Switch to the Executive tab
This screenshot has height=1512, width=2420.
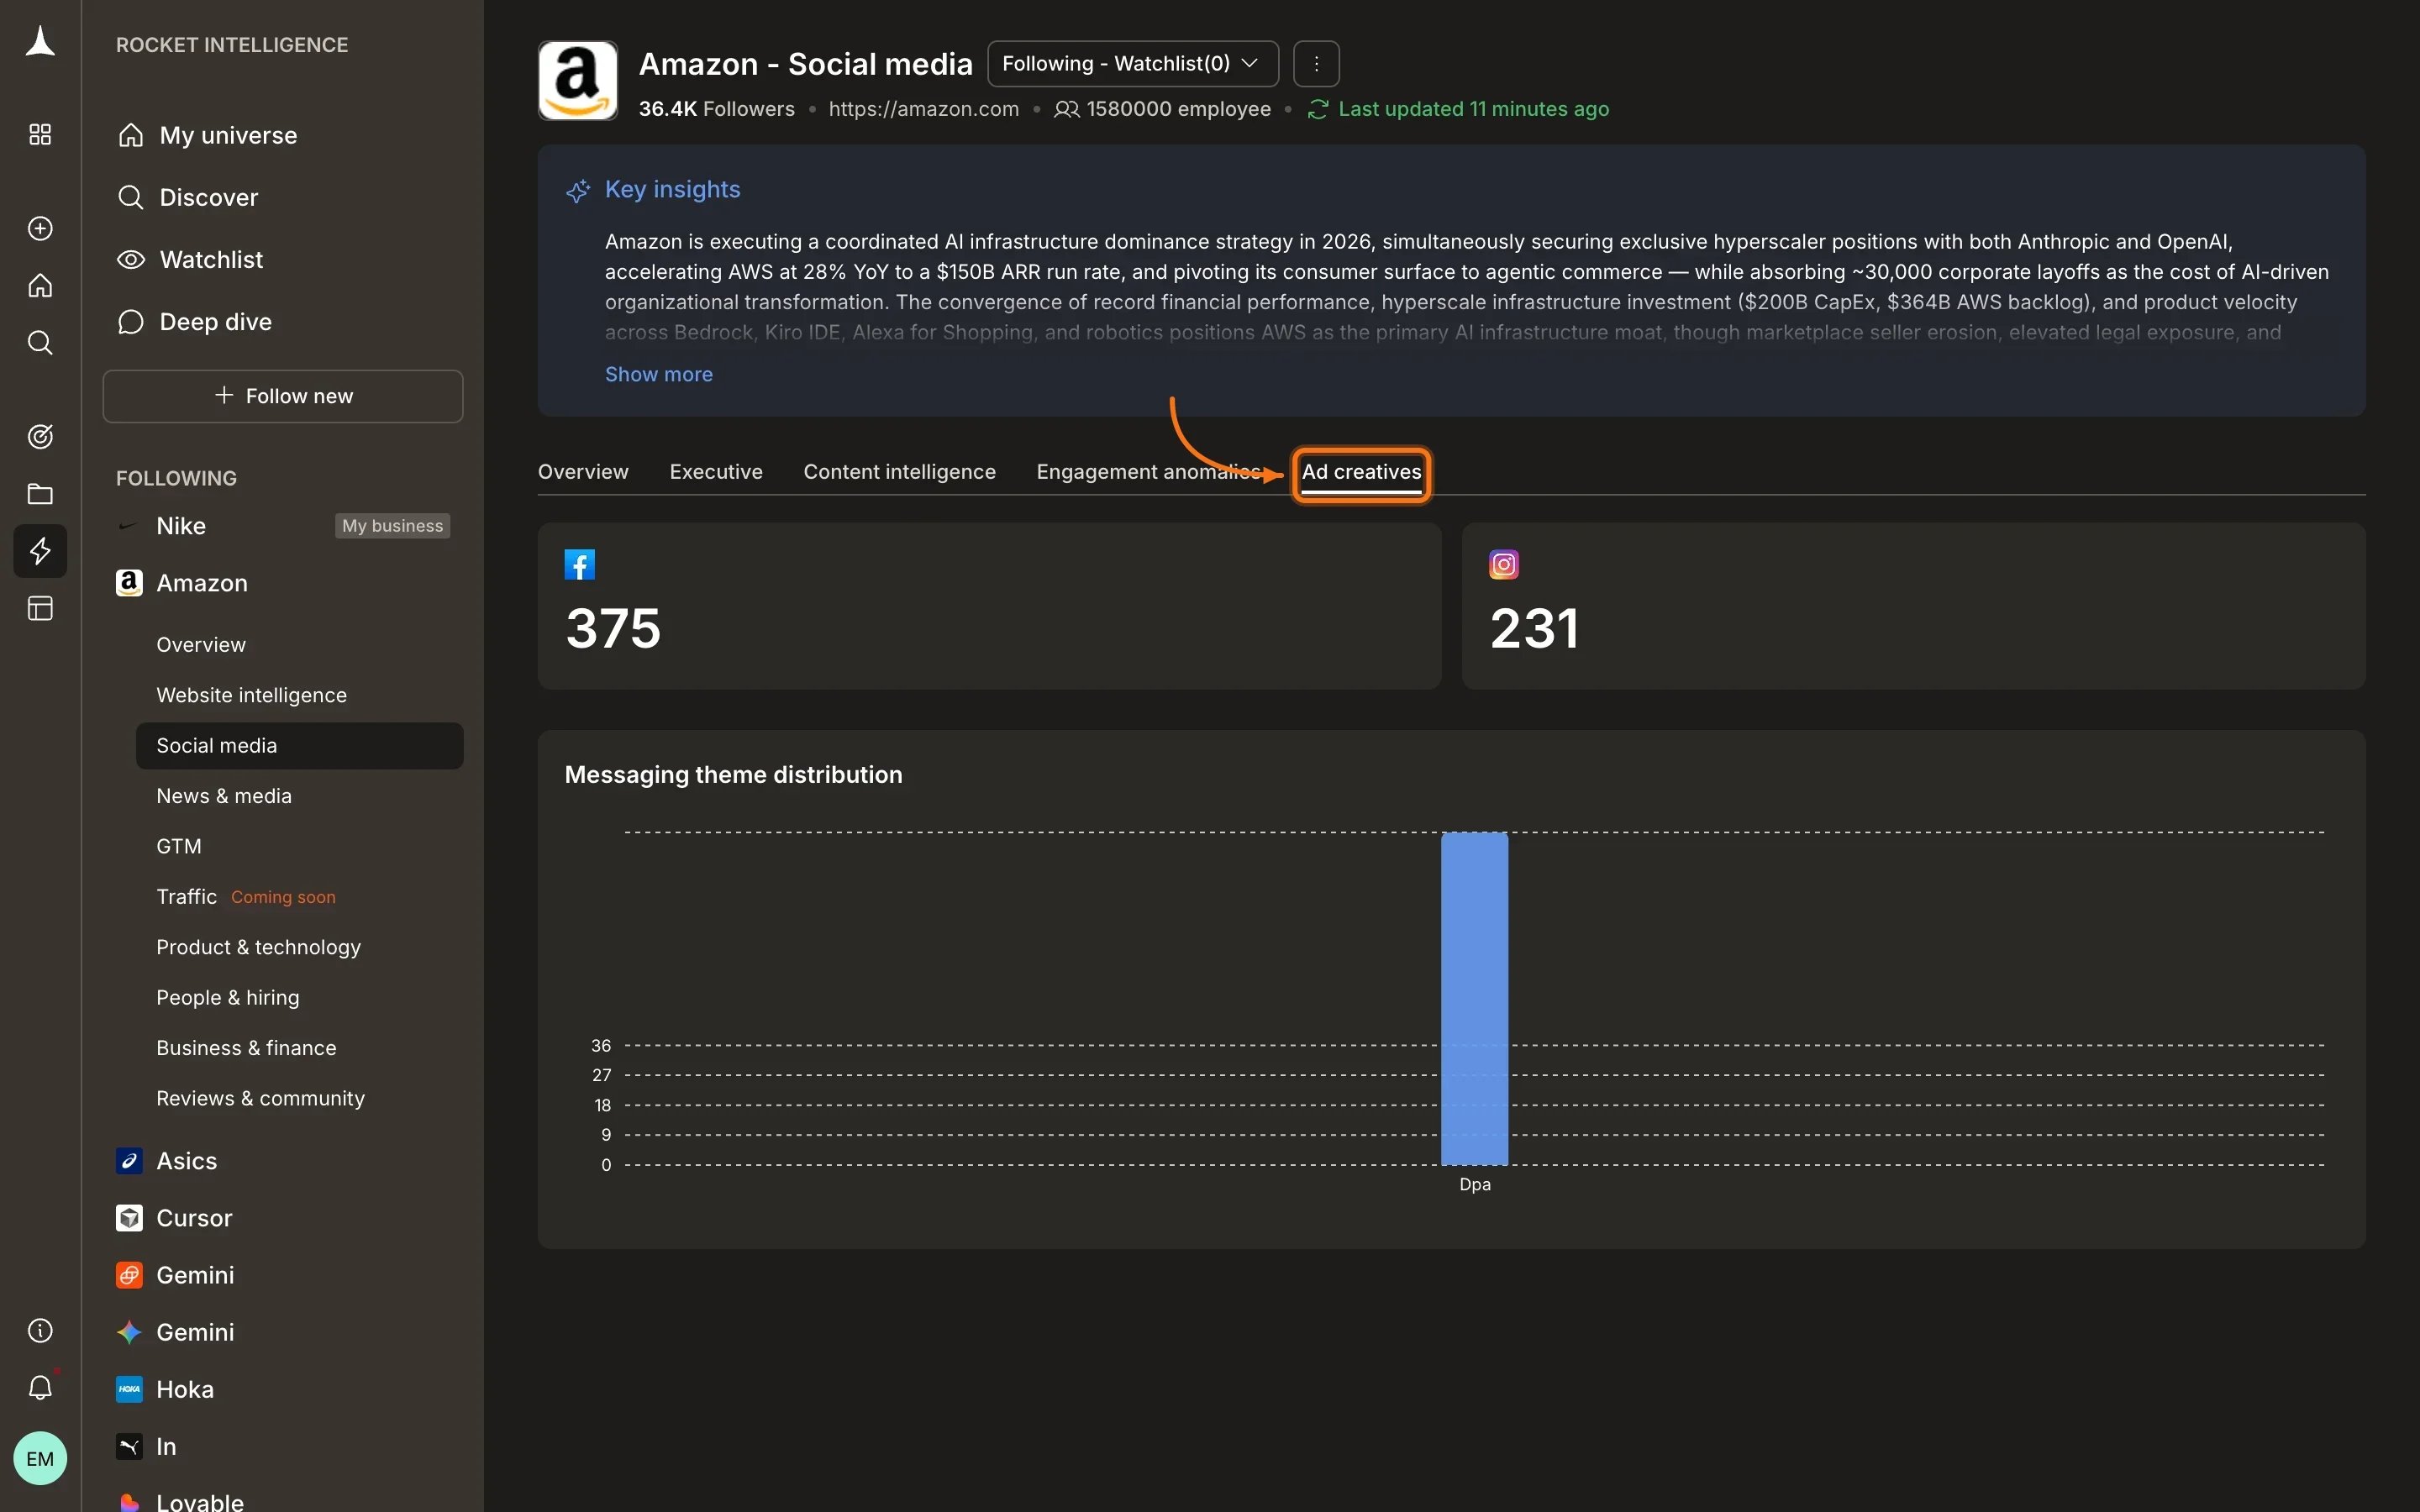point(716,472)
